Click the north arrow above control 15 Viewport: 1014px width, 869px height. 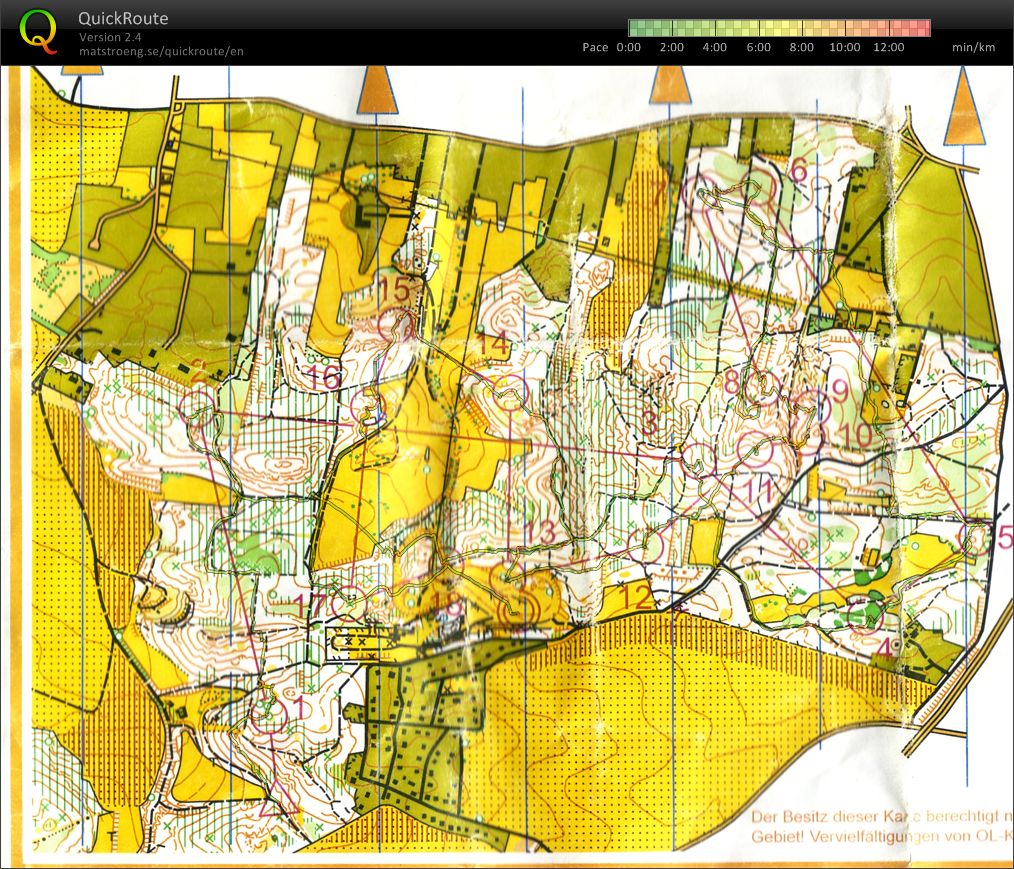(x=377, y=90)
